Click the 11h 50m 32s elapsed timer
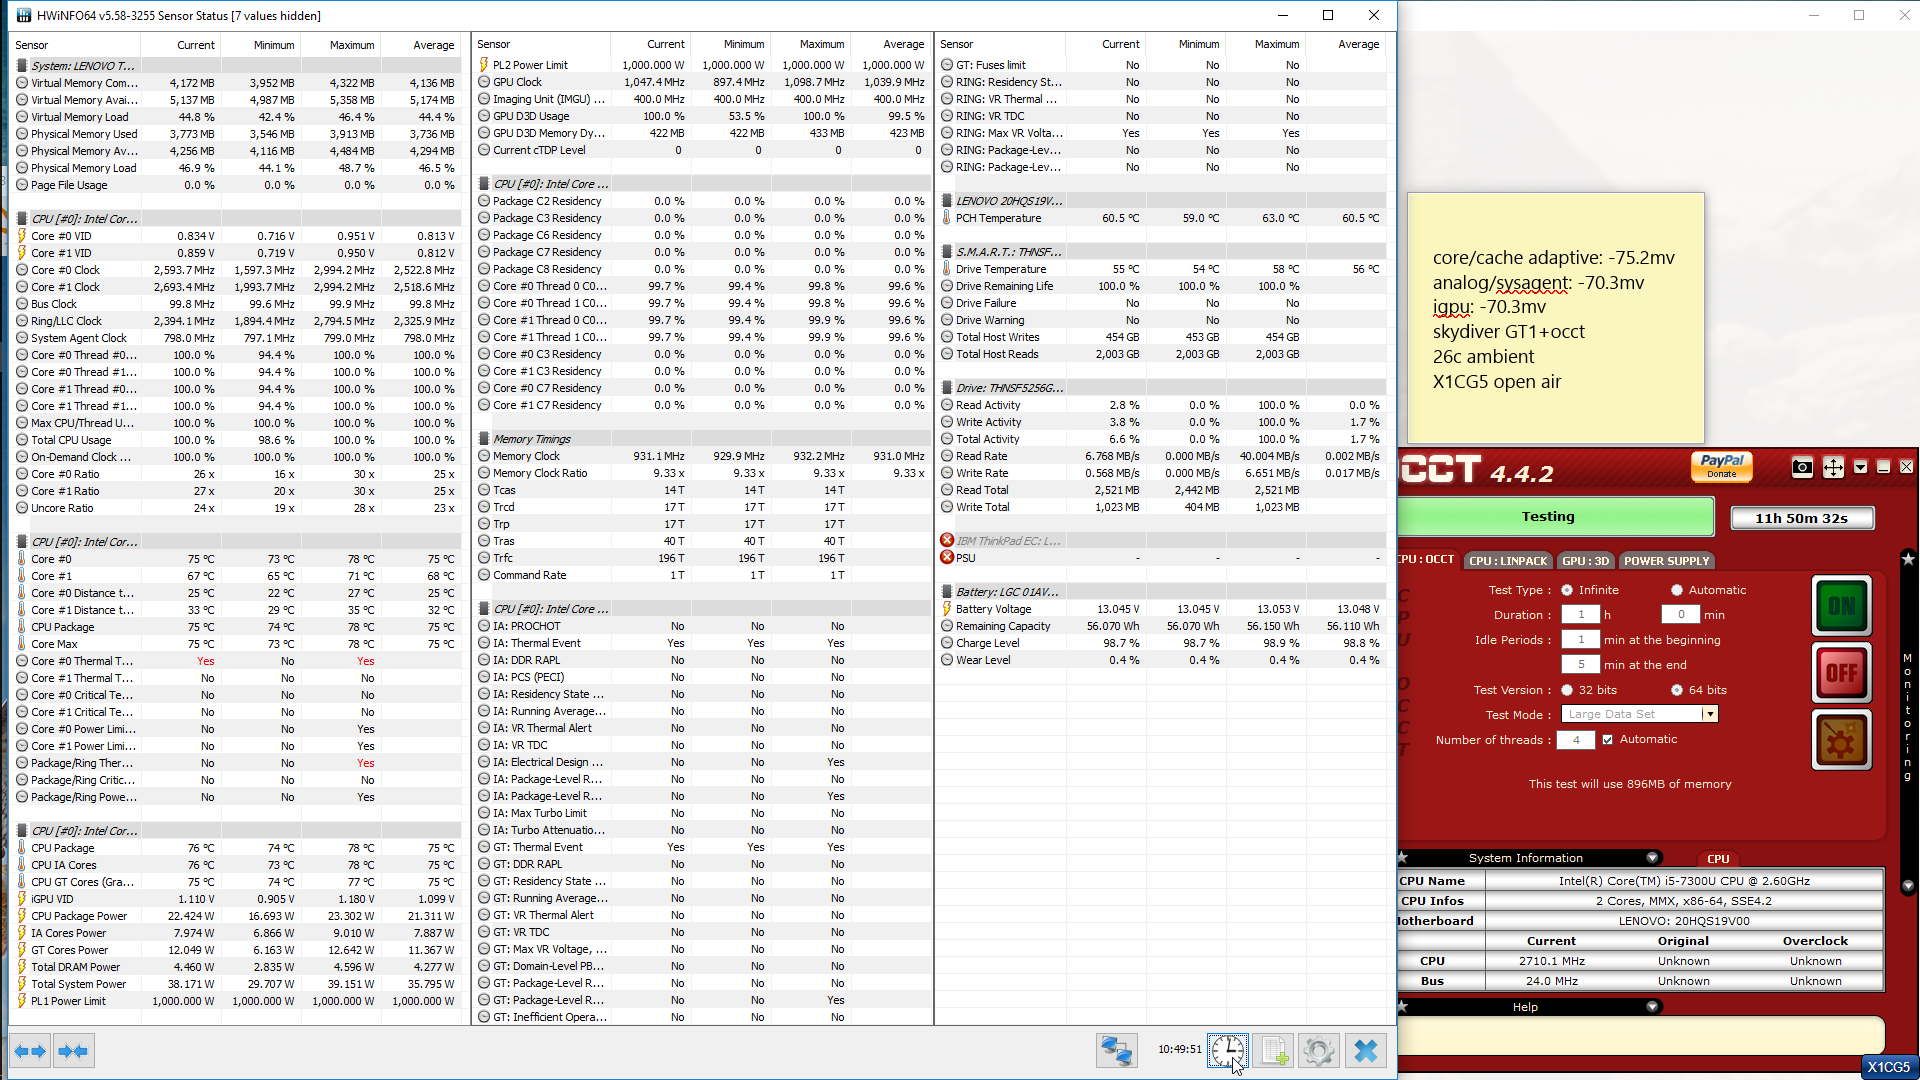 click(x=1801, y=518)
